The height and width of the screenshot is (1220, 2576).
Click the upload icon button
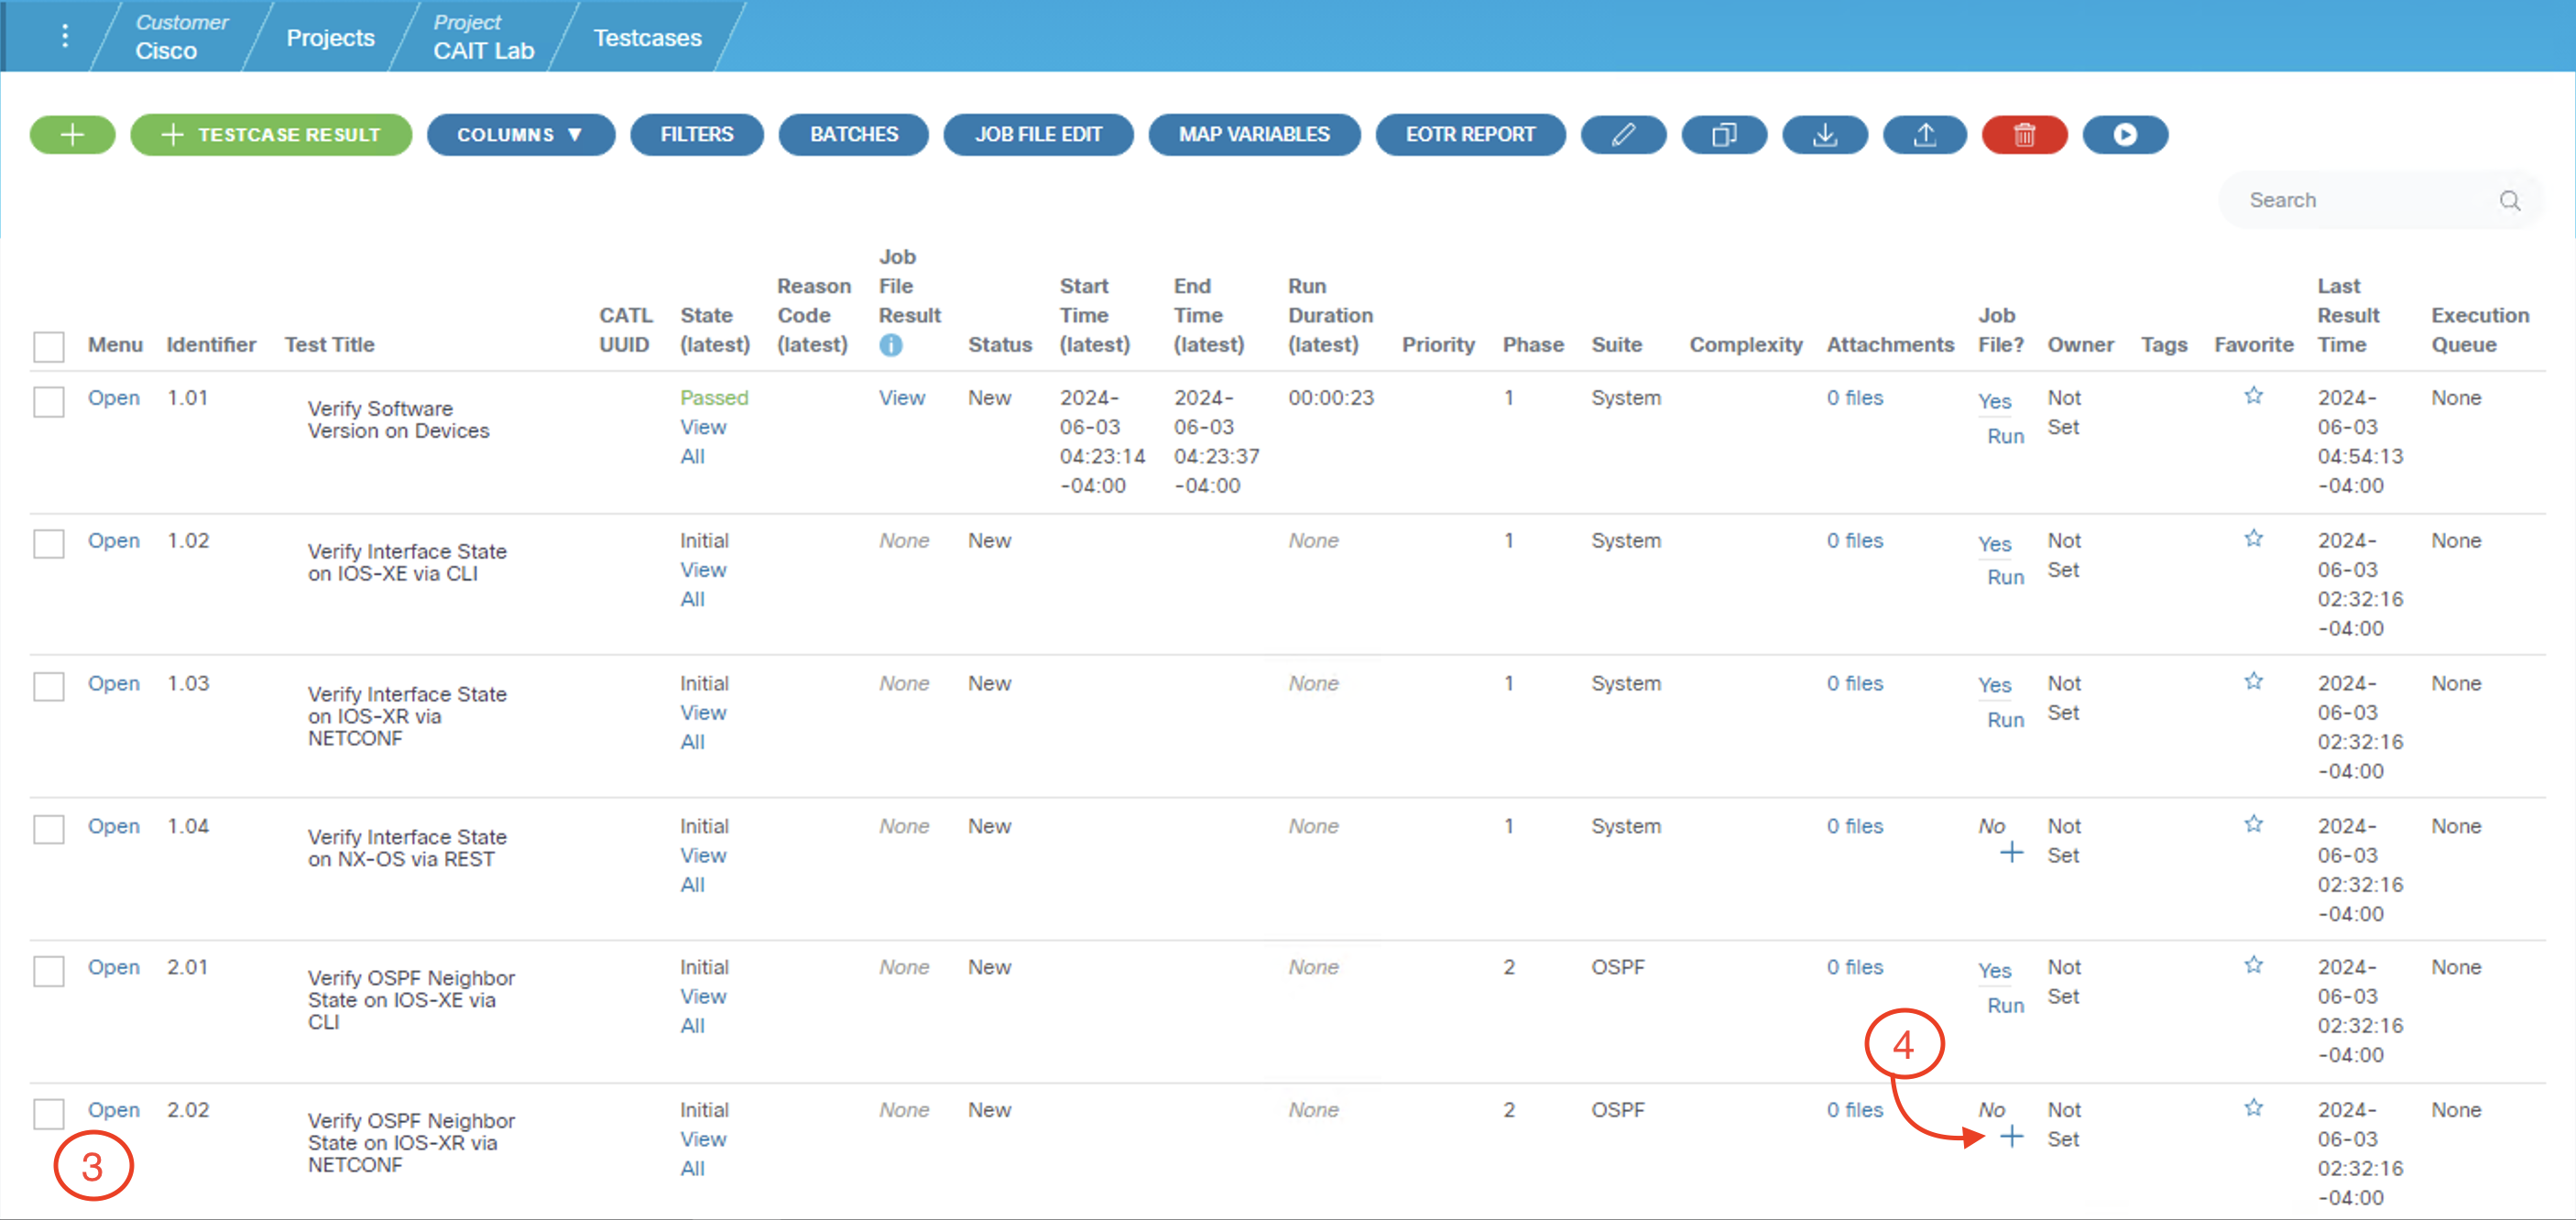pyautogui.click(x=1924, y=135)
